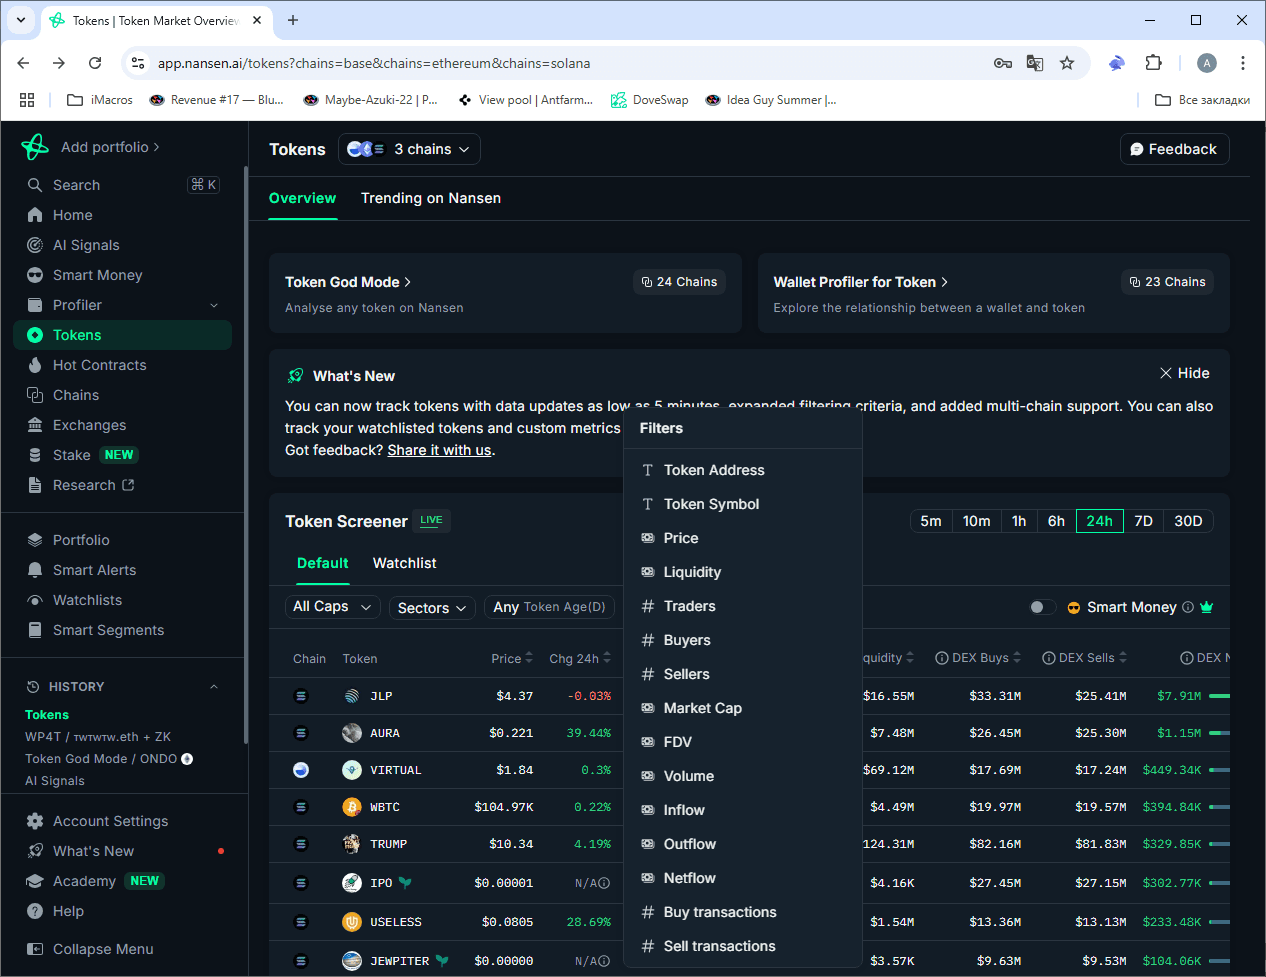Open Token God Mode card
The image size is (1266, 977).
tap(505, 293)
